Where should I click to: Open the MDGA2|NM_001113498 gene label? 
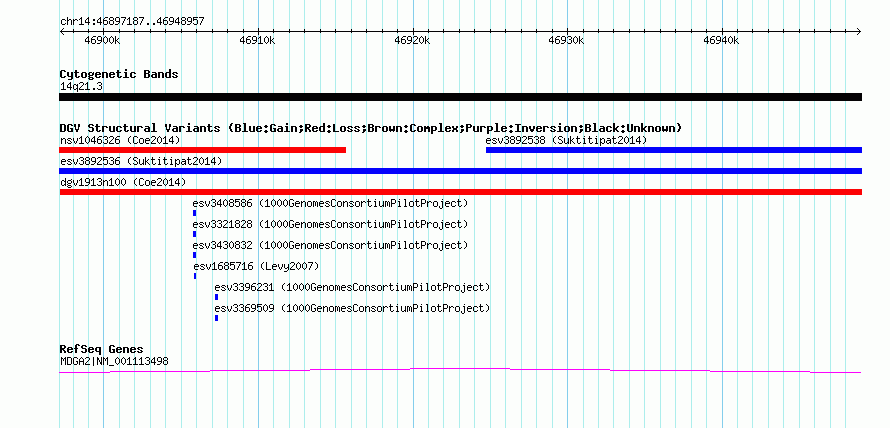point(114,361)
